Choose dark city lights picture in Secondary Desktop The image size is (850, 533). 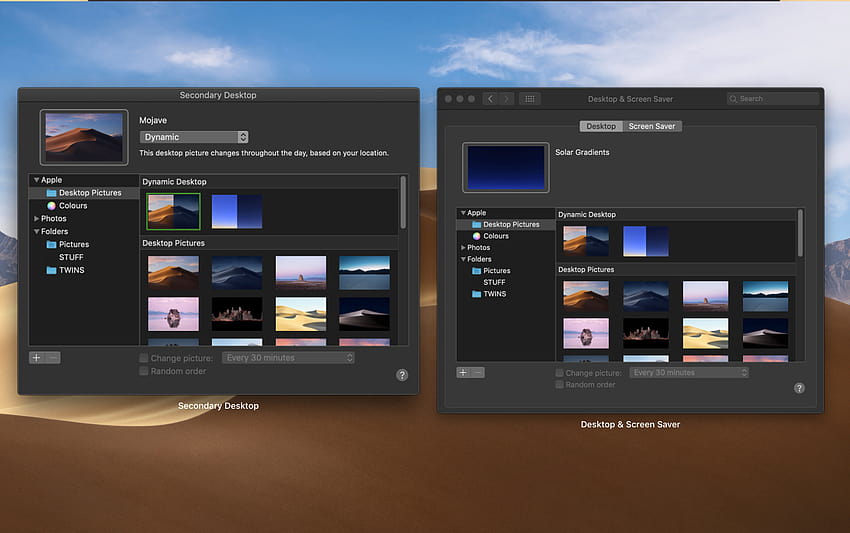pyautogui.click(x=237, y=314)
